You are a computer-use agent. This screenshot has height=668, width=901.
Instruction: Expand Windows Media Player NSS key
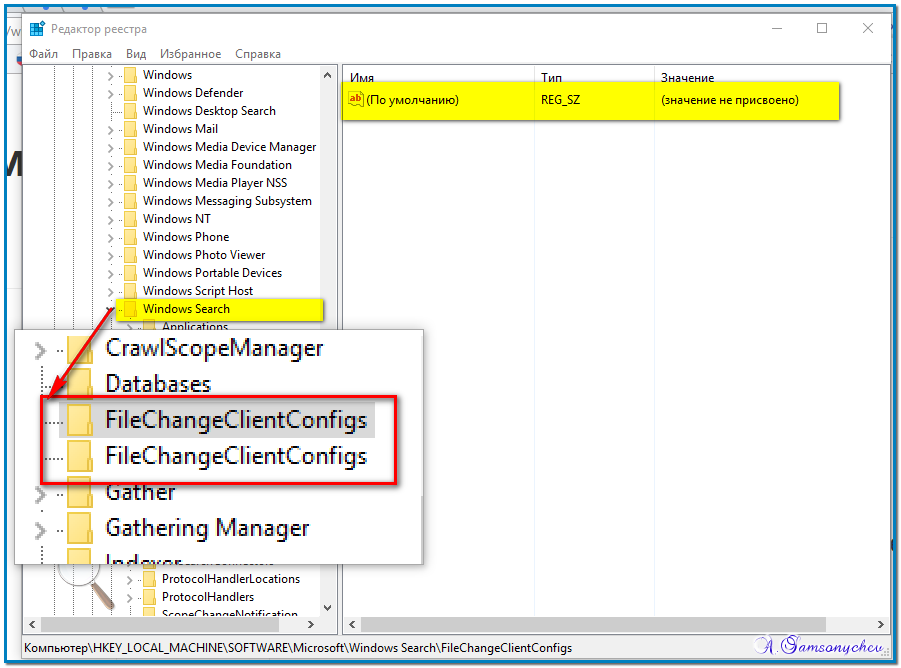110,183
